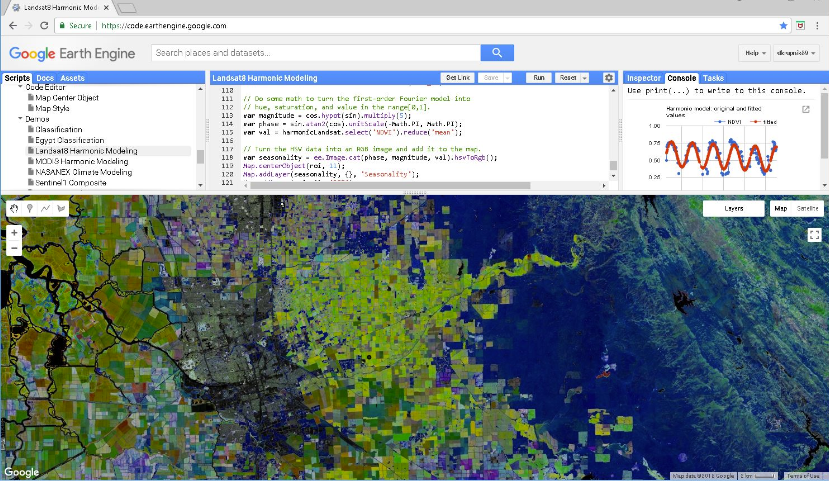Open the Help dropdown menu
Image resolution: width=829 pixels, height=481 pixels.
[755, 53]
